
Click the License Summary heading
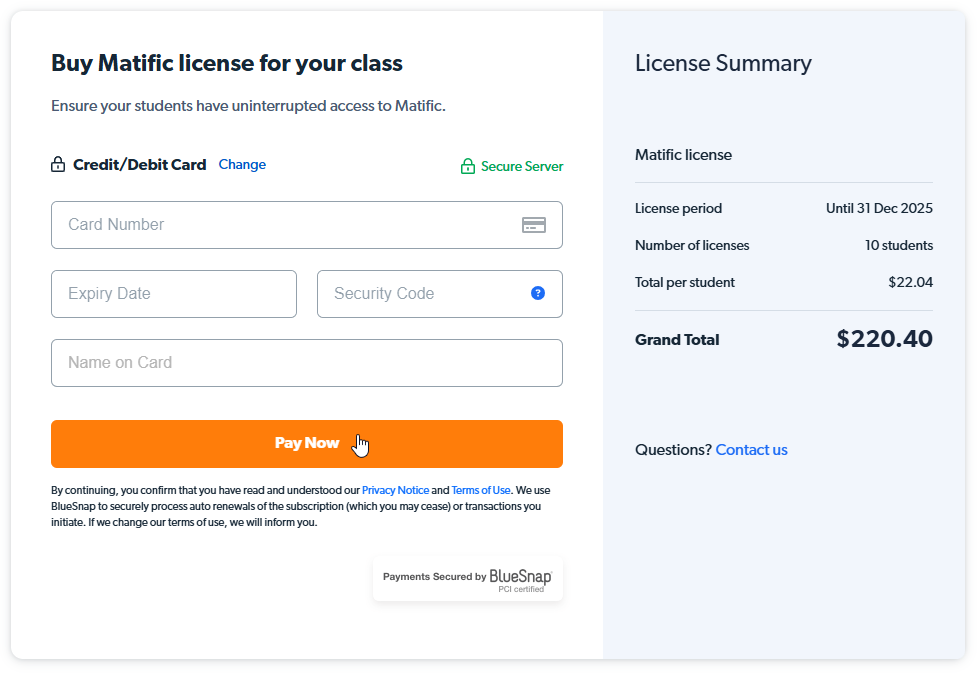pyautogui.click(x=723, y=63)
